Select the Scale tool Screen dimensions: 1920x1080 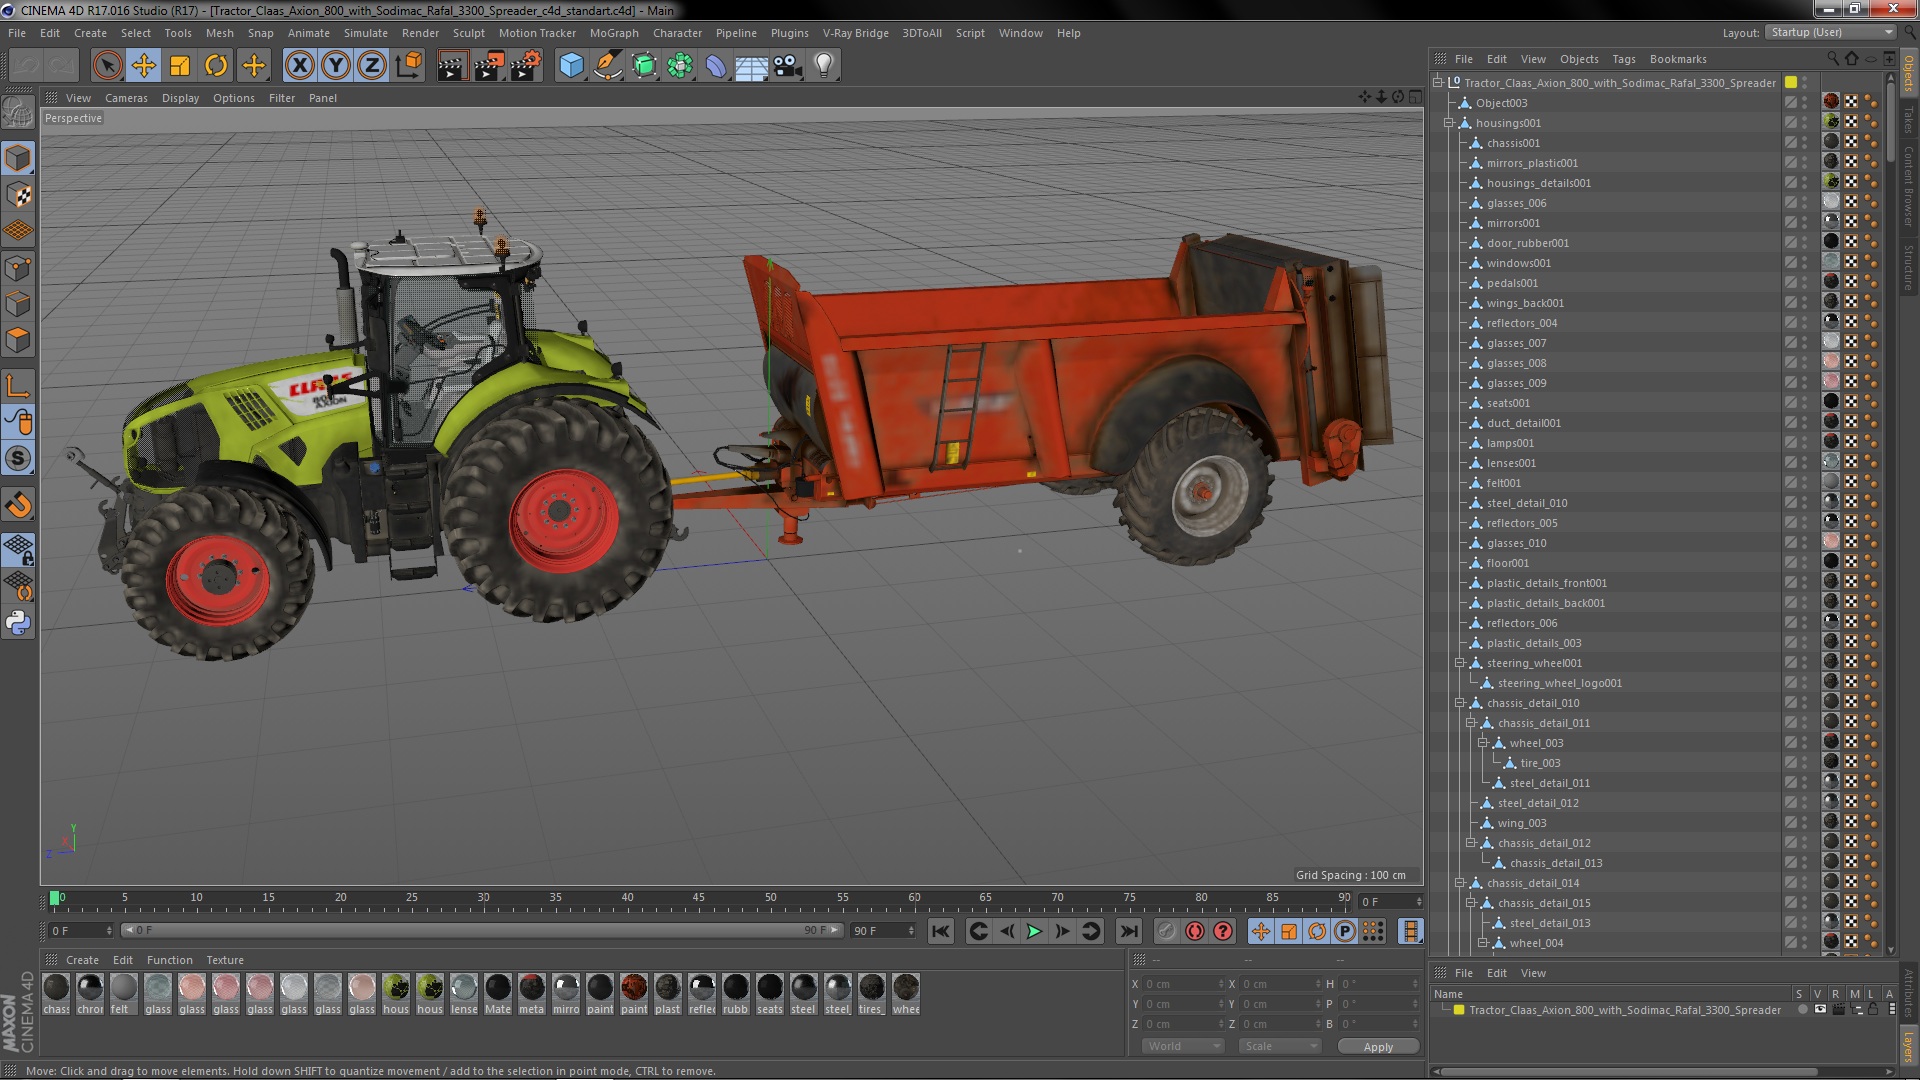180,66
